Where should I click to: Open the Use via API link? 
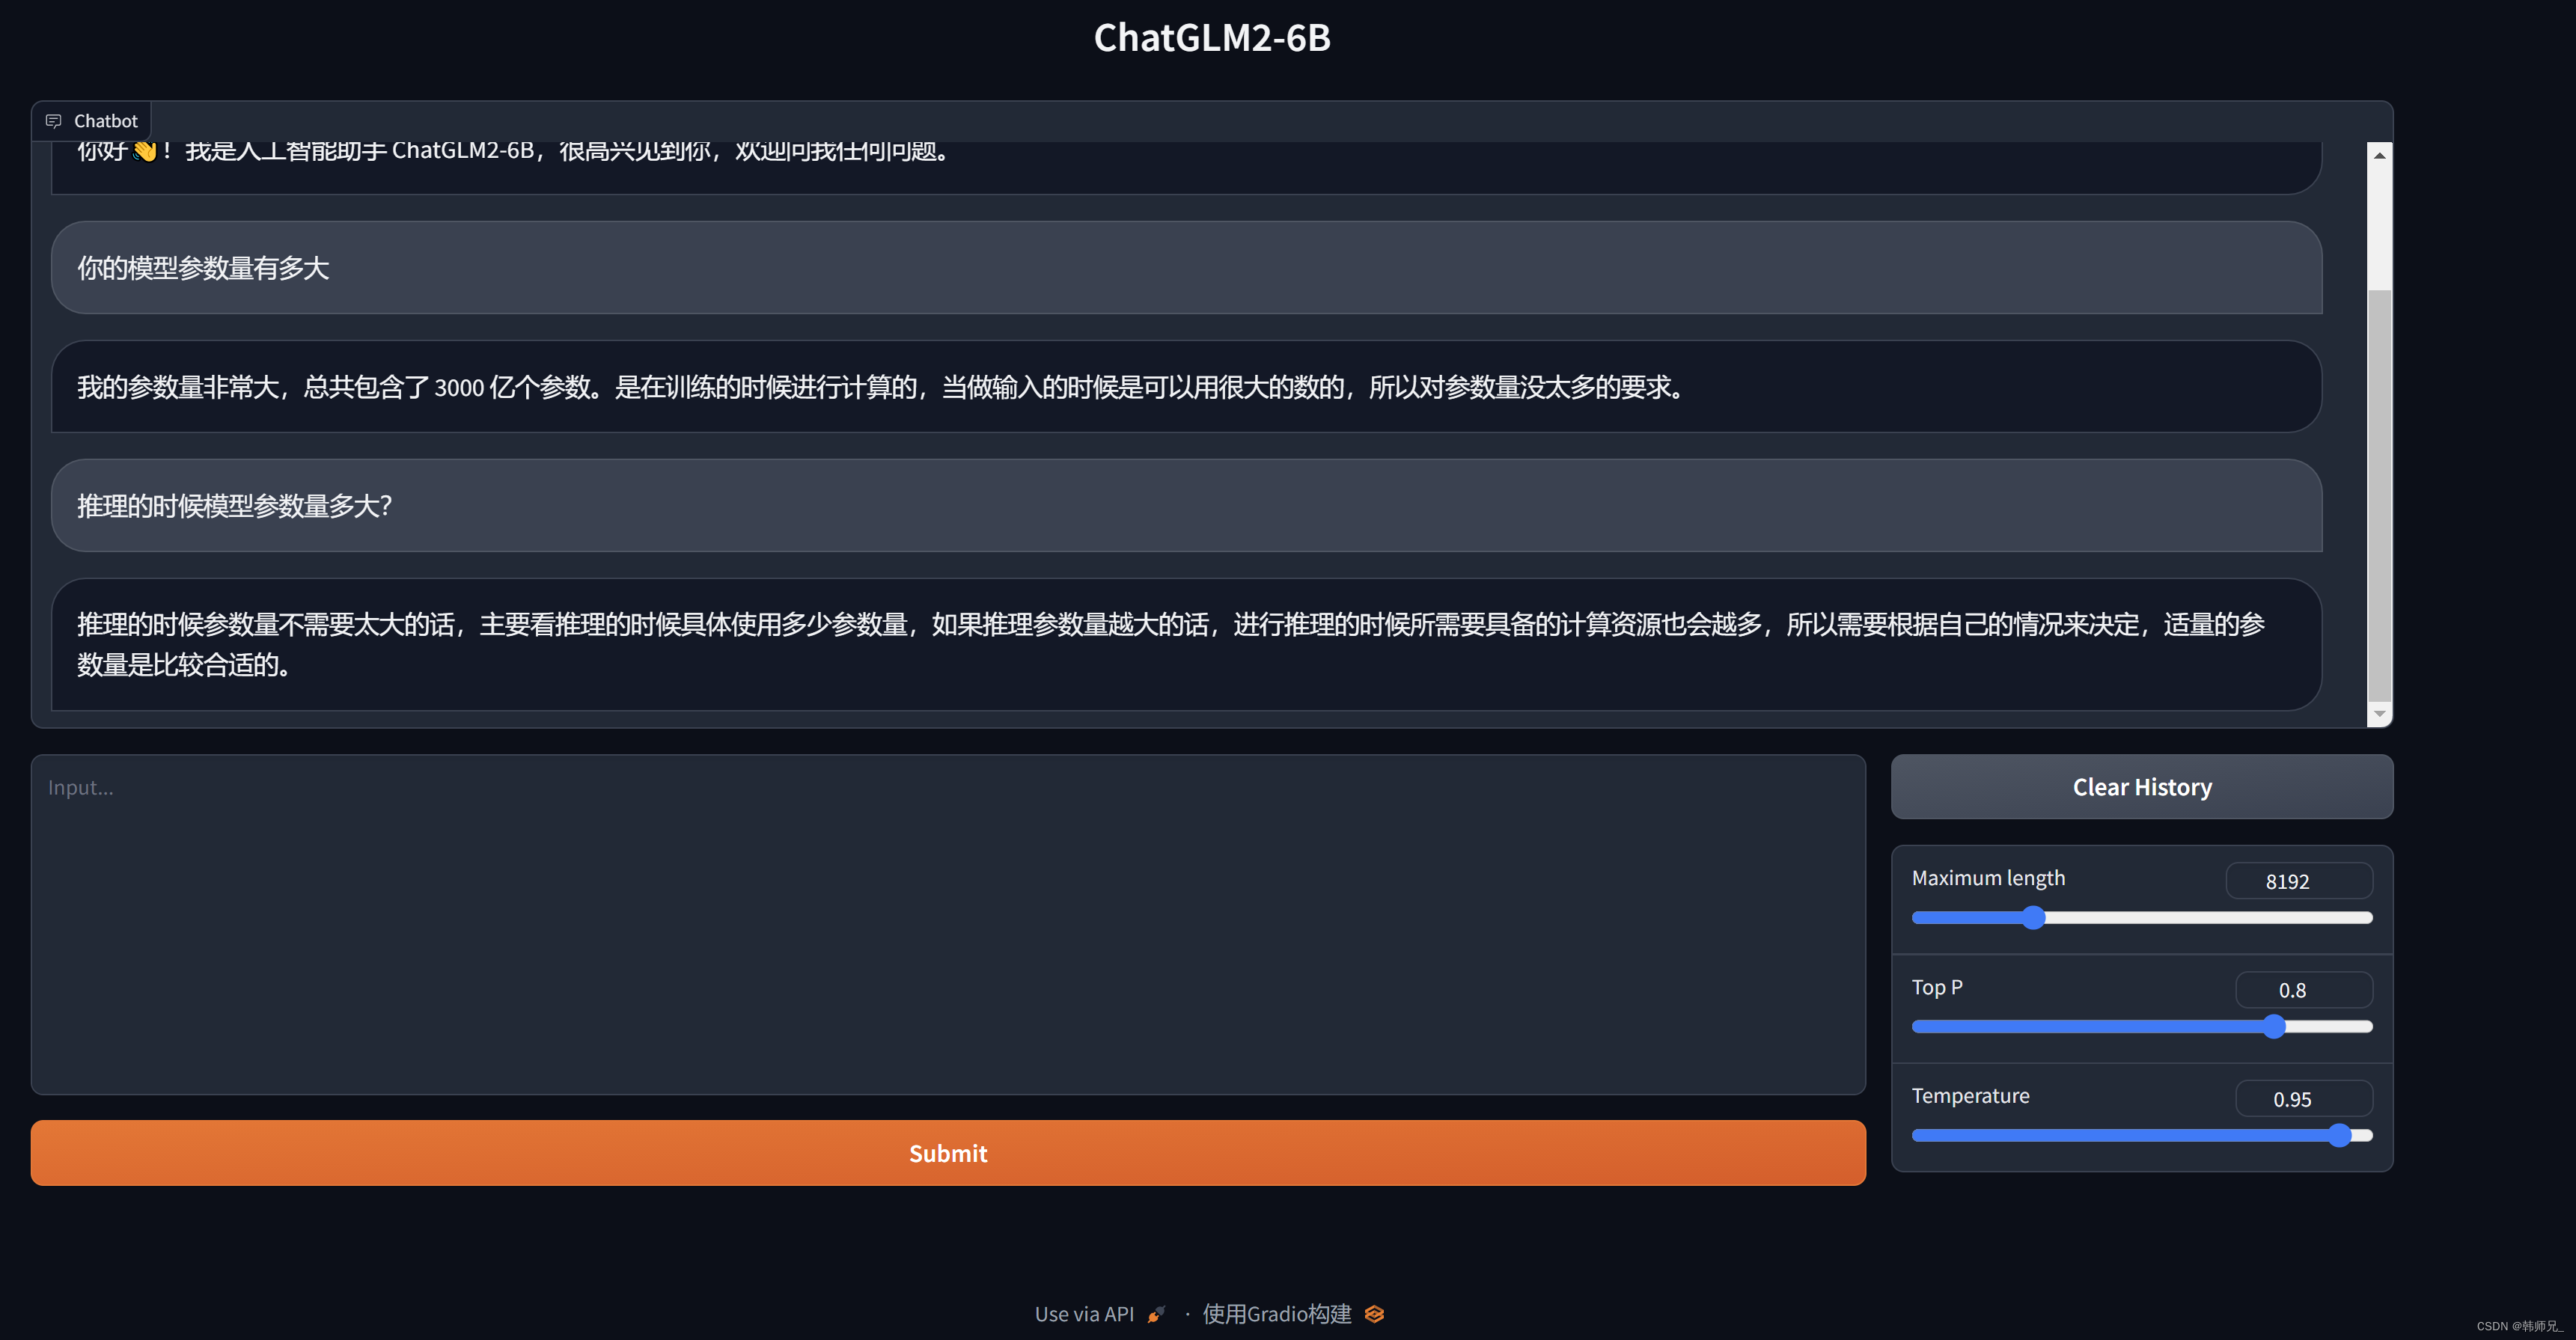point(1100,1314)
